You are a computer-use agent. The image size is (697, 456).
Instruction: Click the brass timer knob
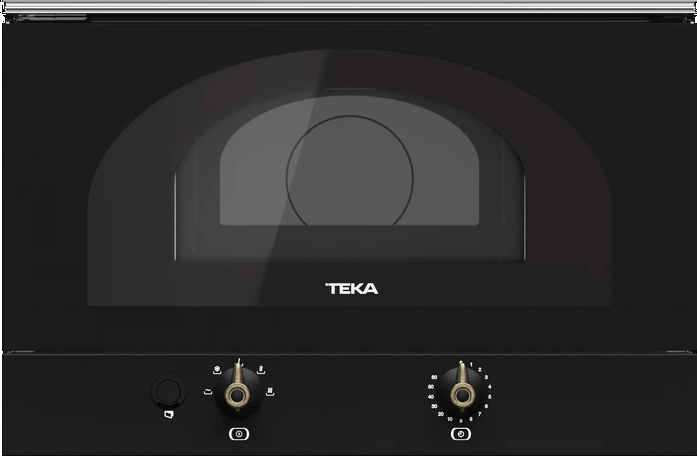click(461, 396)
